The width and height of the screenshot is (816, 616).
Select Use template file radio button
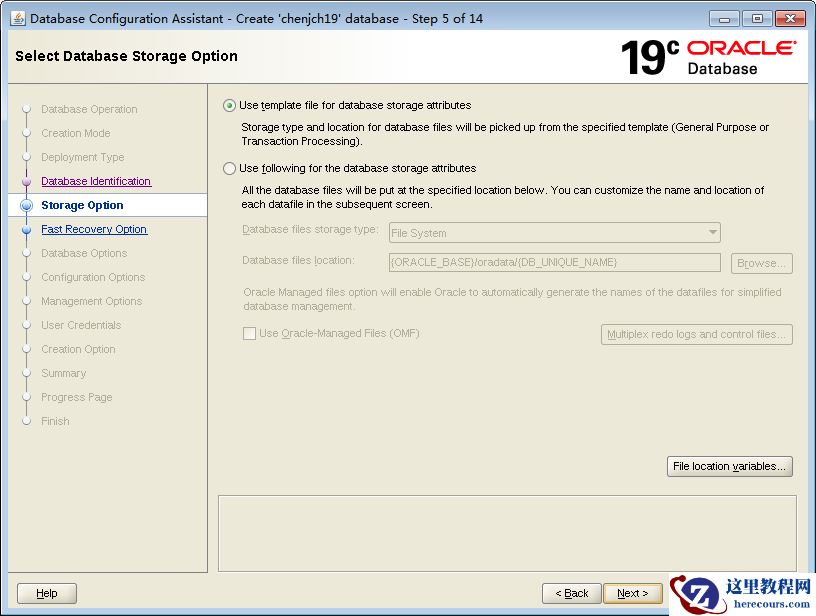tap(229, 106)
